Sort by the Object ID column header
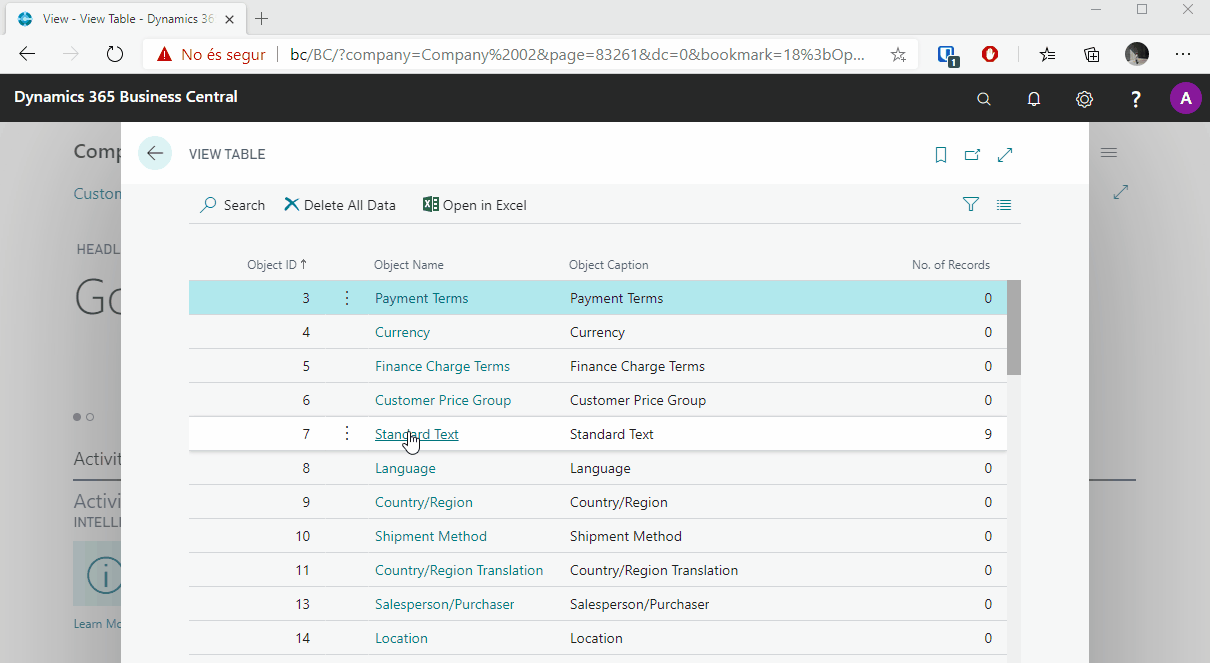The image size is (1210, 663). [x=277, y=265]
